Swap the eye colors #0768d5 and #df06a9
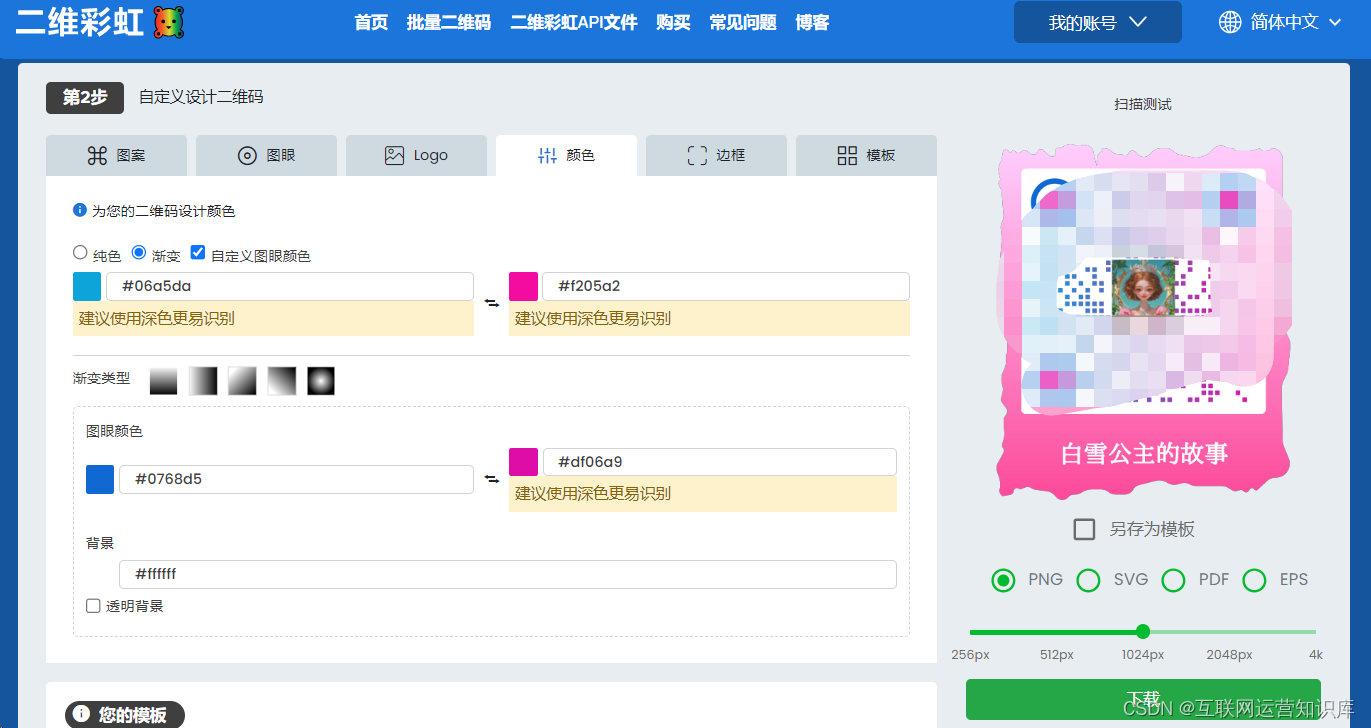The image size is (1371, 728). pos(491,479)
